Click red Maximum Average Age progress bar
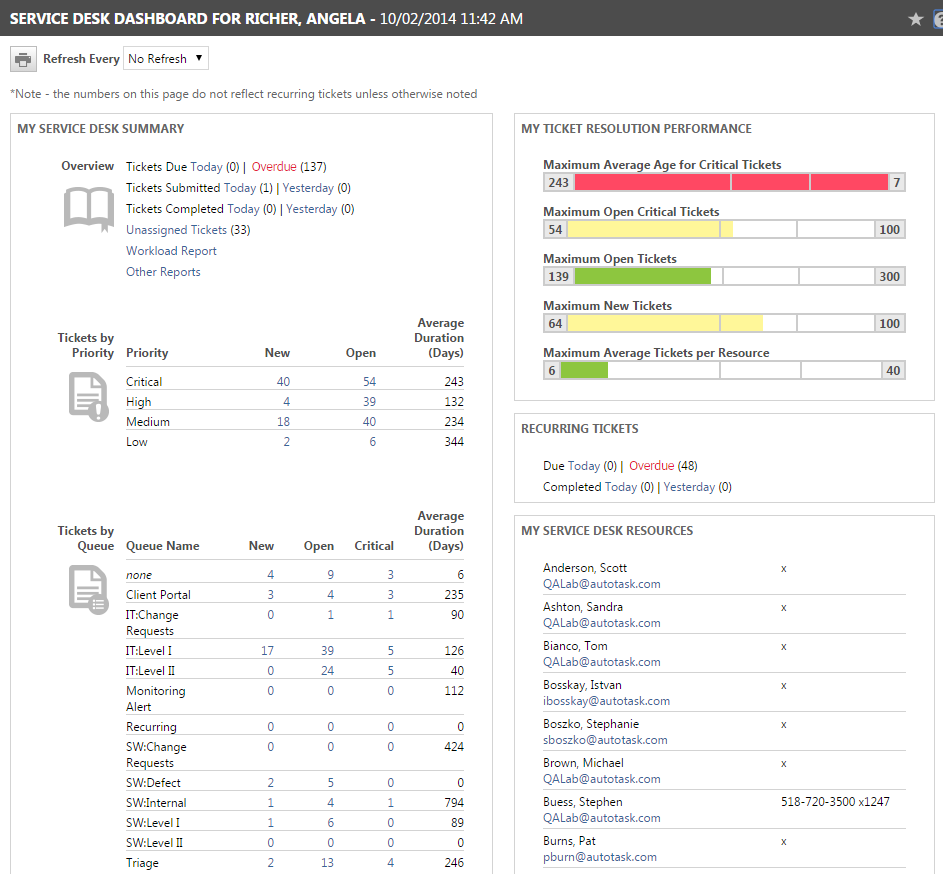943x874 pixels. point(731,182)
